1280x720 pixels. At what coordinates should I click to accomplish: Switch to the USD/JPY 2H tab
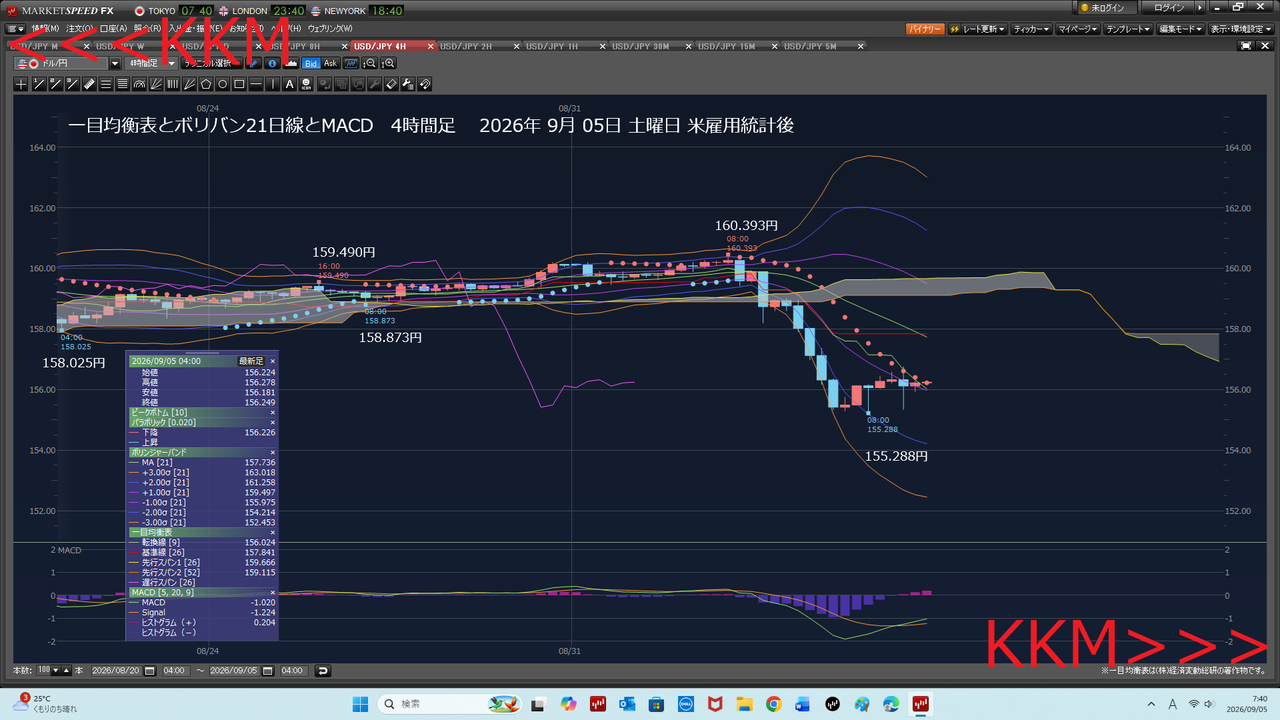click(478, 46)
